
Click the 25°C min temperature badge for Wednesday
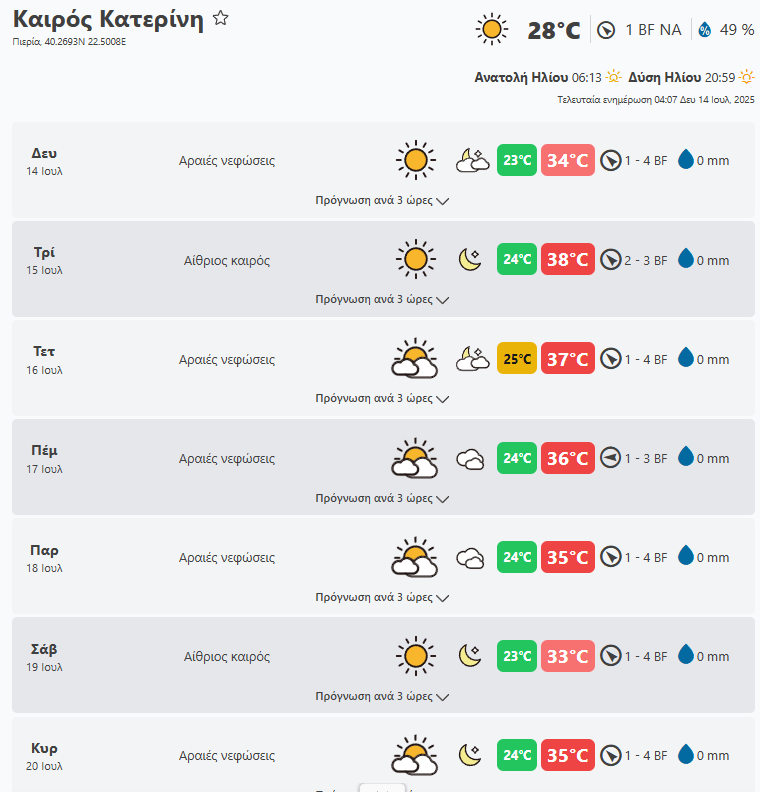click(x=517, y=359)
